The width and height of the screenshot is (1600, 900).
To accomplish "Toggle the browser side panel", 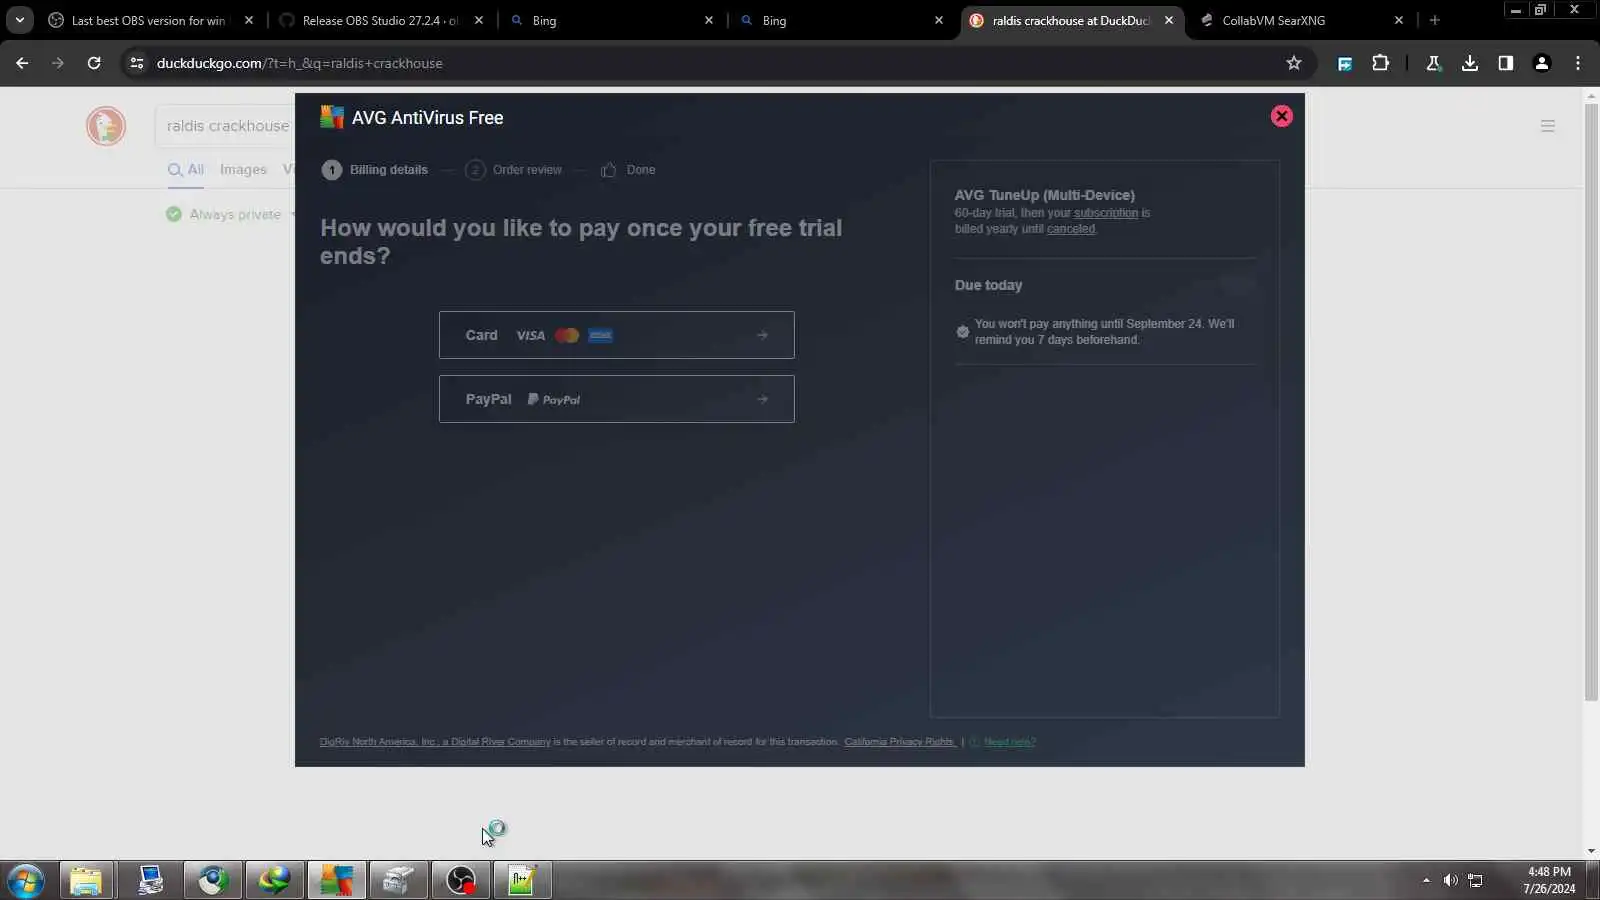I will (x=1506, y=63).
